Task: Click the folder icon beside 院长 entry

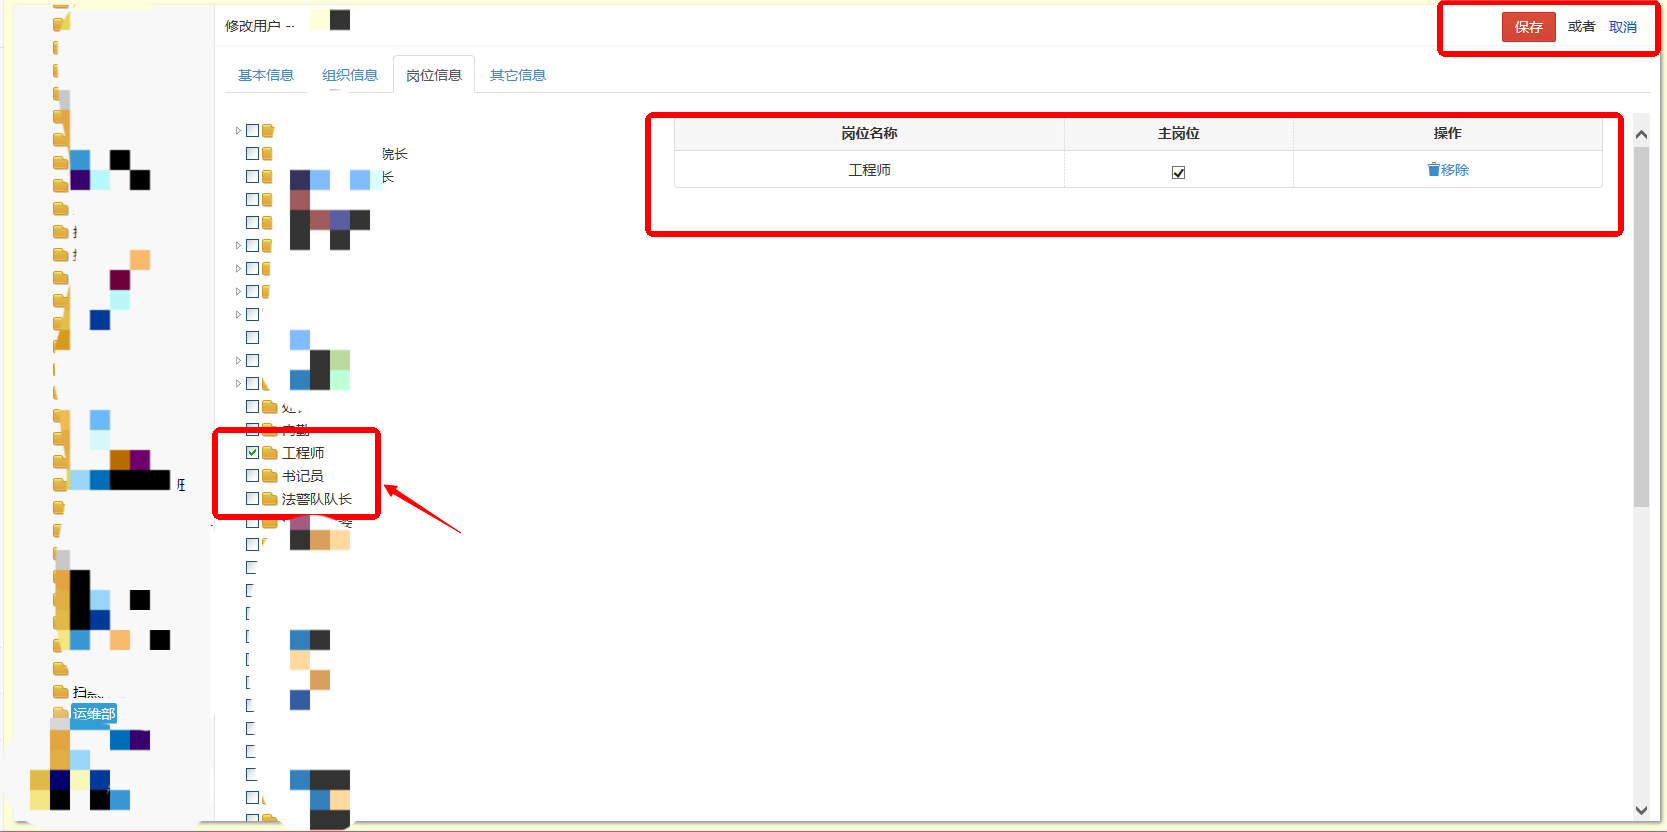Action: coord(267,154)
